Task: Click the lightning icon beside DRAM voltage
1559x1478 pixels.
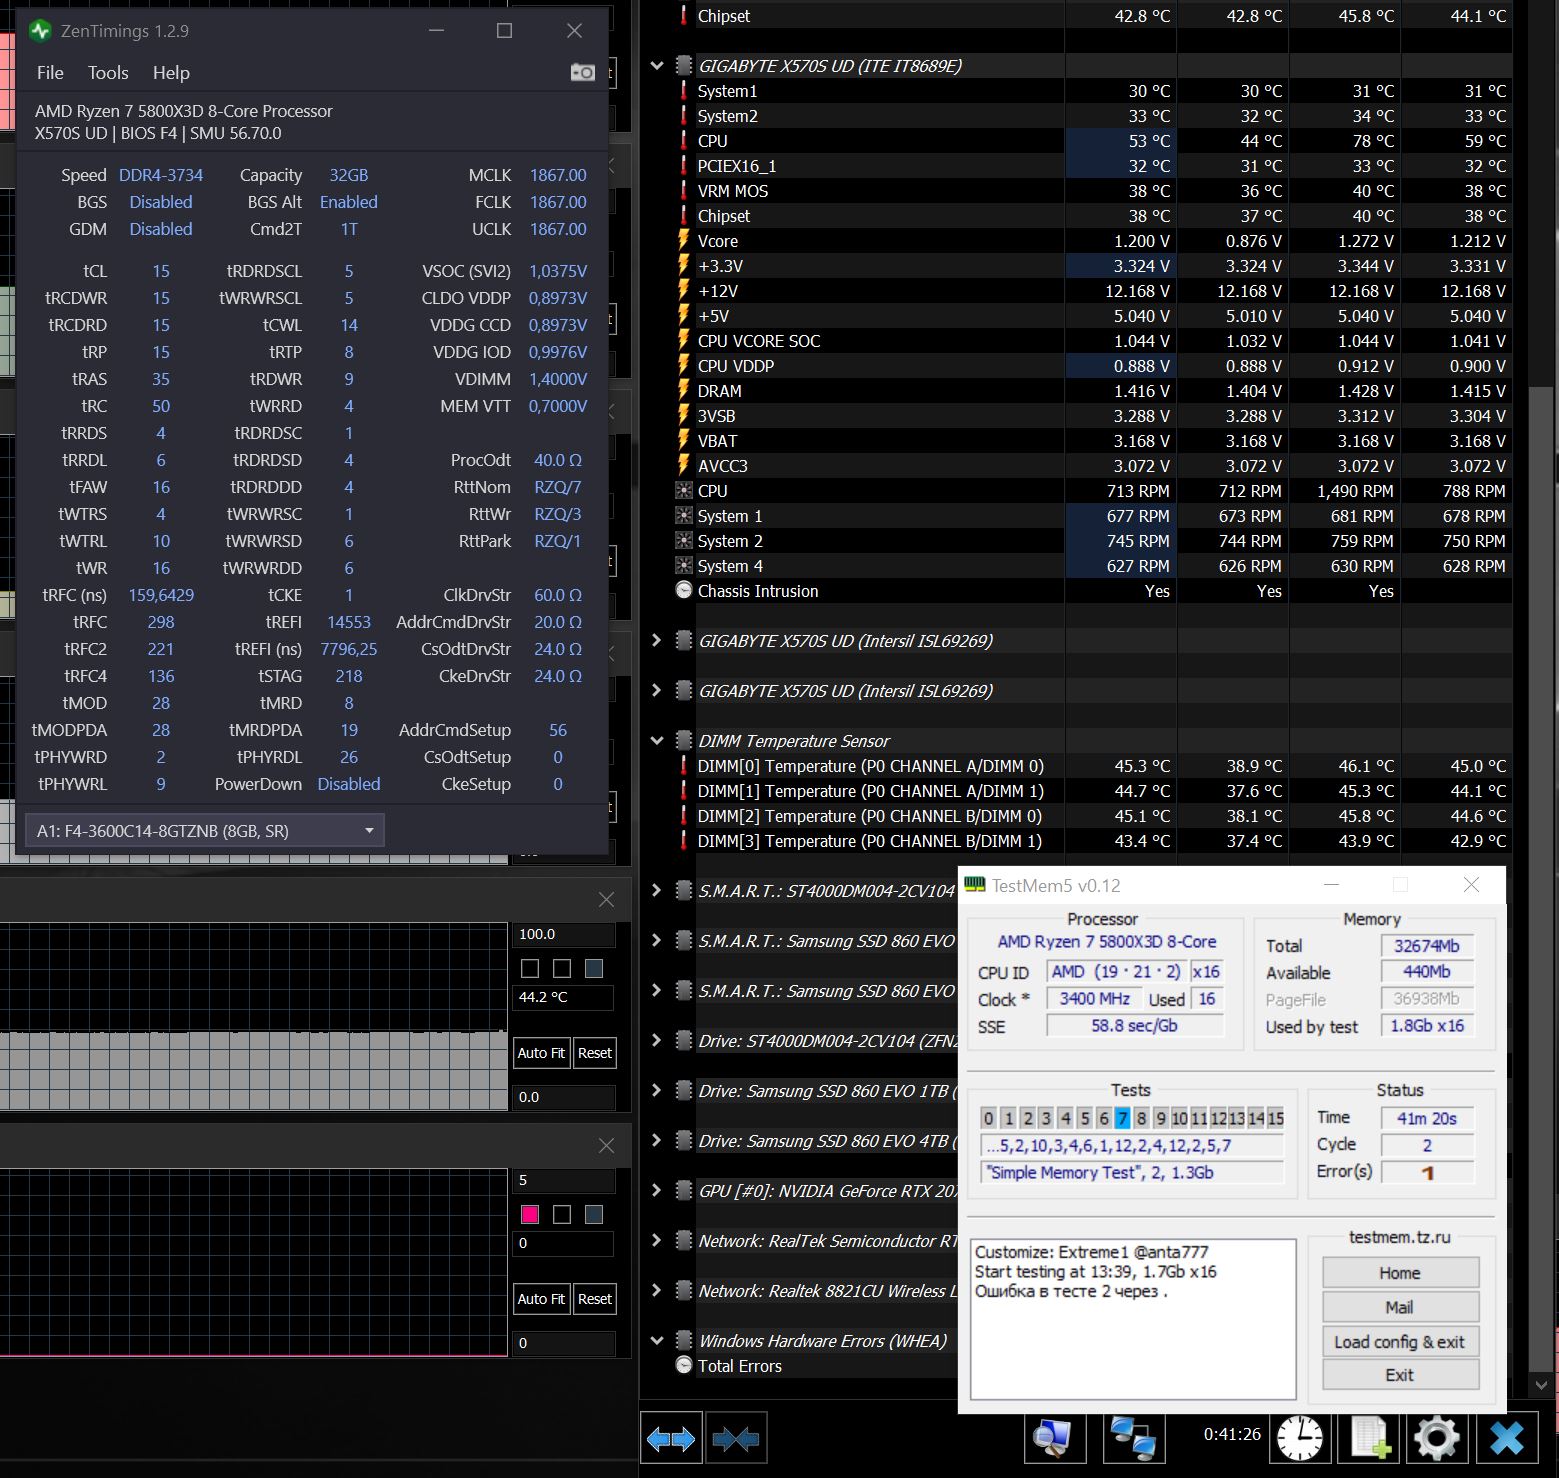Action: (x=684, y=391)
